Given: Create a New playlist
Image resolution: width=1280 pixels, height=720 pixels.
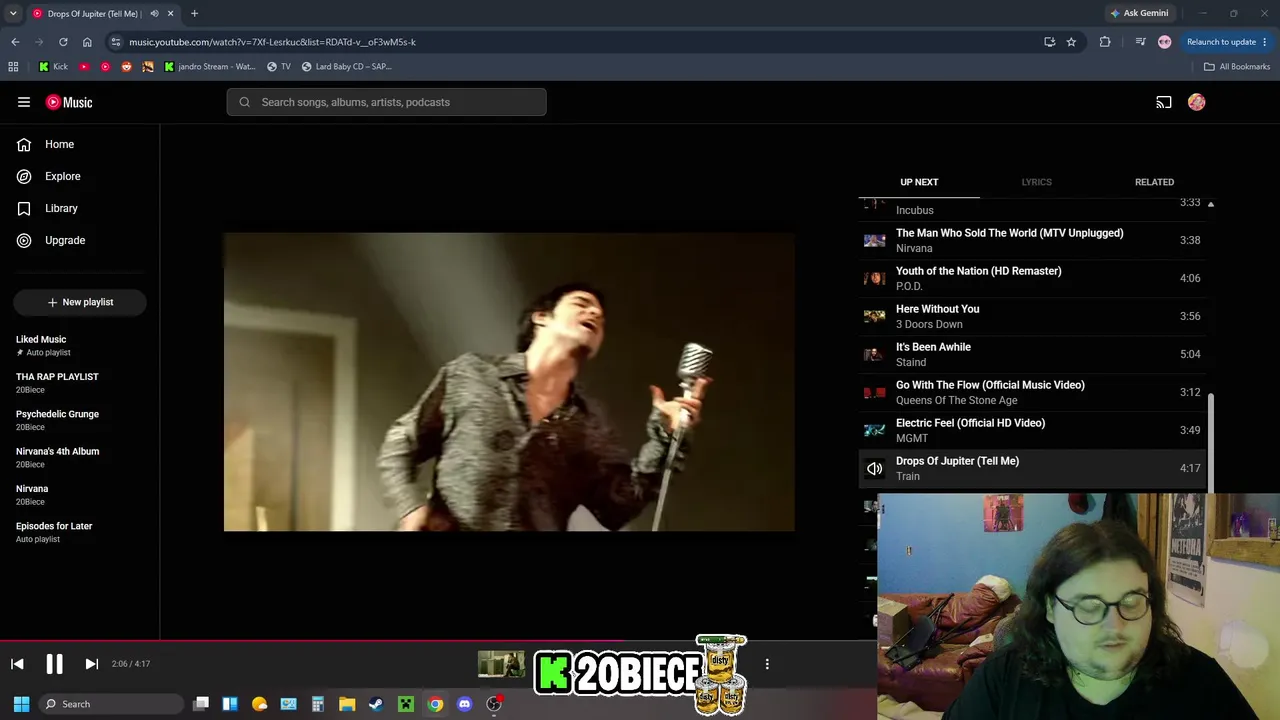Looking at the screenshot, I should pos(80,302).
